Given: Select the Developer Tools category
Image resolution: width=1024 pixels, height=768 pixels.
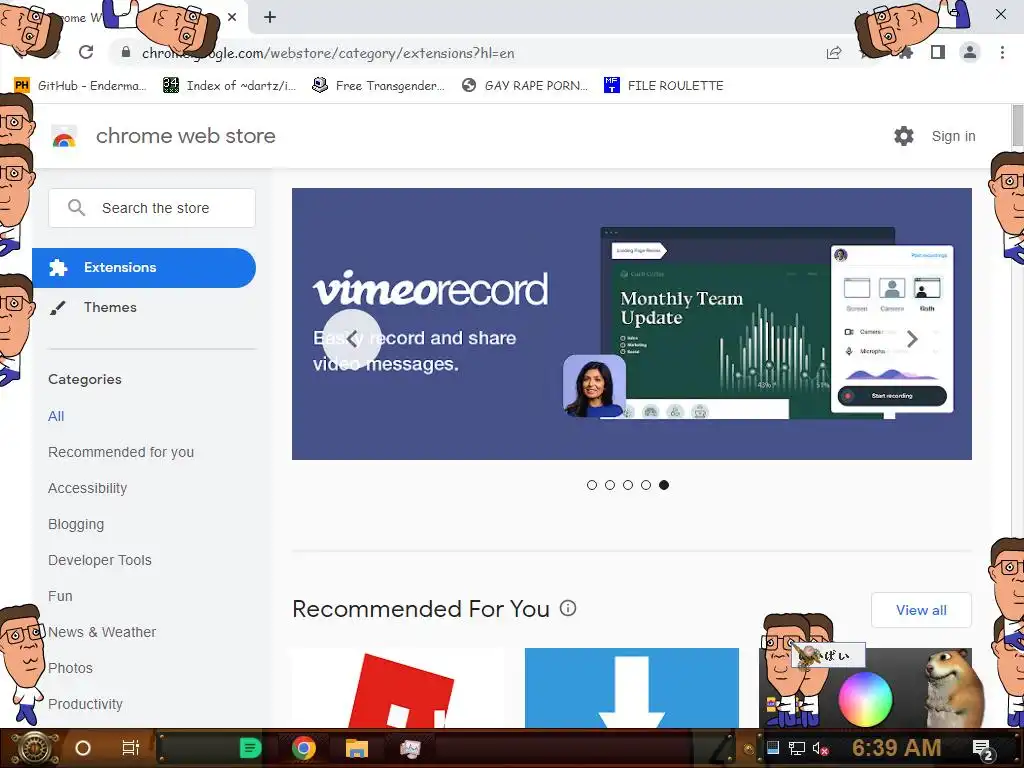Looking at the screenshot, I should [x=100, y=560].
